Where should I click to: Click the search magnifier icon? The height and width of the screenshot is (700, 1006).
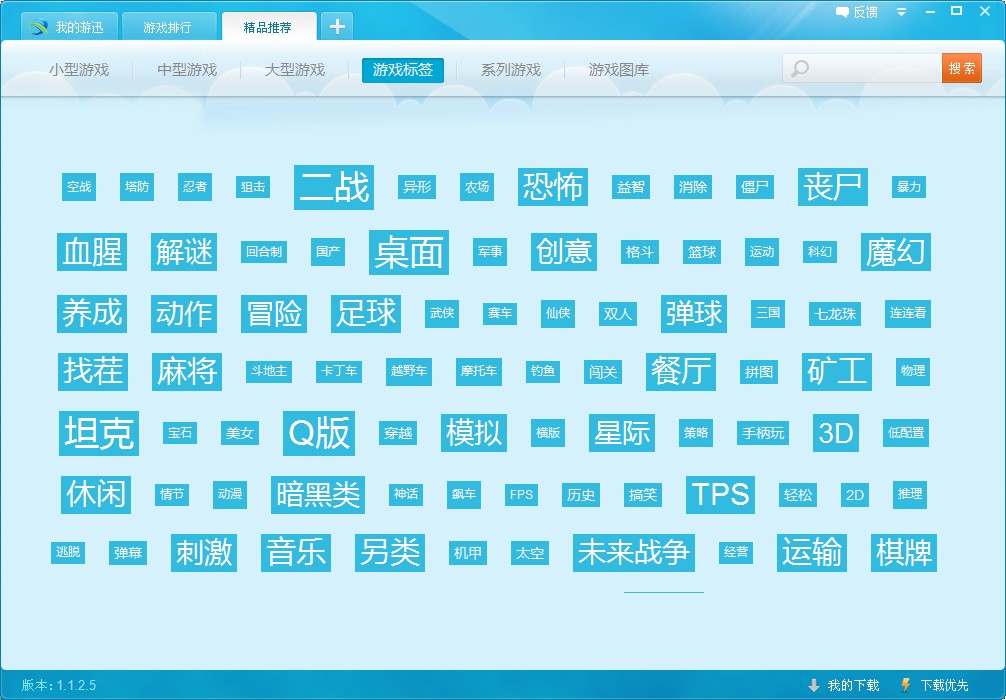pos(799,68)
